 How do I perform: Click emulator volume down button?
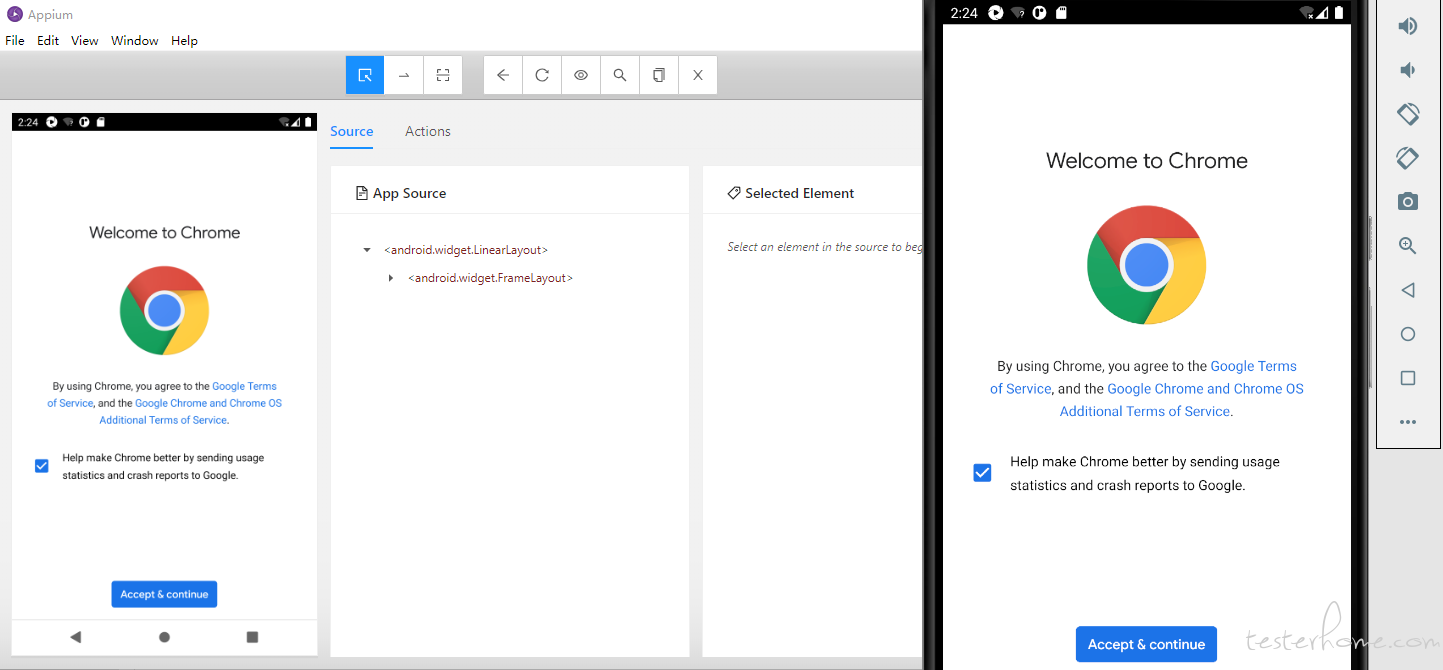[1408, 70]
